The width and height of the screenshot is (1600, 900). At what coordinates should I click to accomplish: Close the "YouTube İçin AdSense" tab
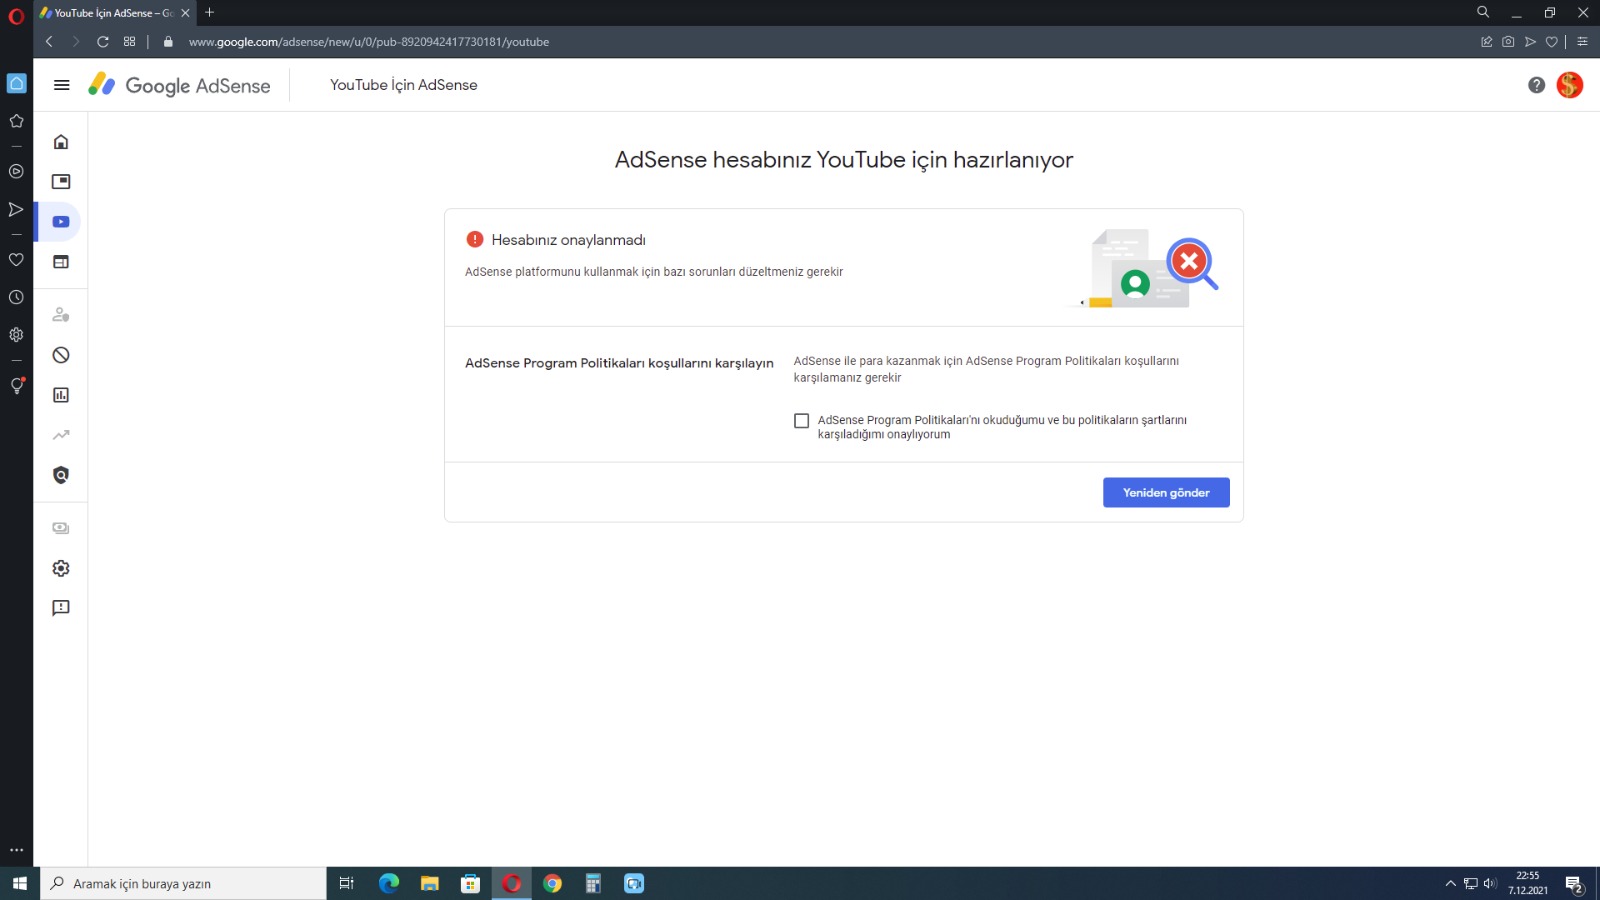coord(185,13)
